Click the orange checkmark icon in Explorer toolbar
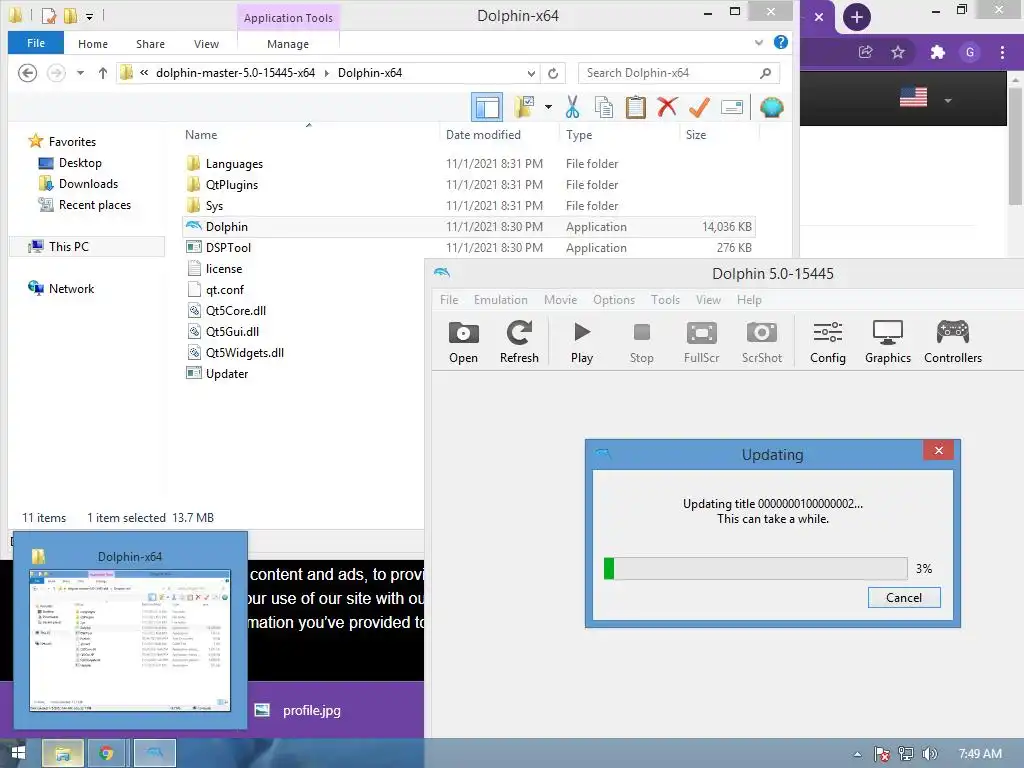The image size is (1024, 768). tap(699, 107)
